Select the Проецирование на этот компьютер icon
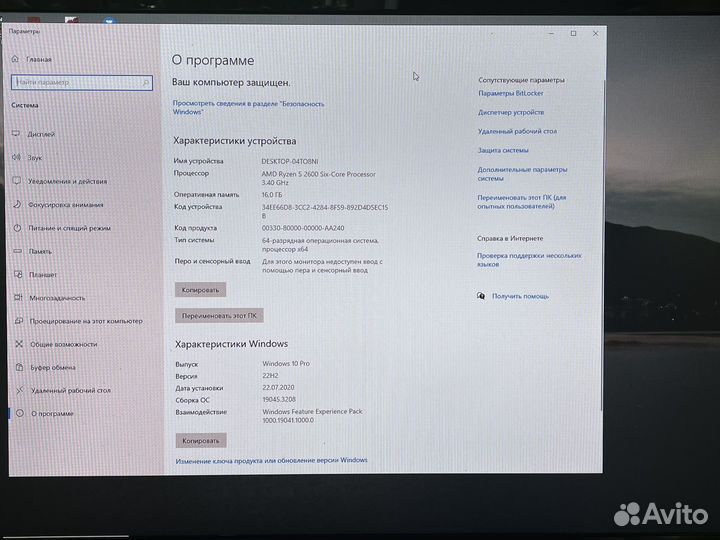Viewport: 720px width, 540px height. click(19, 321)
